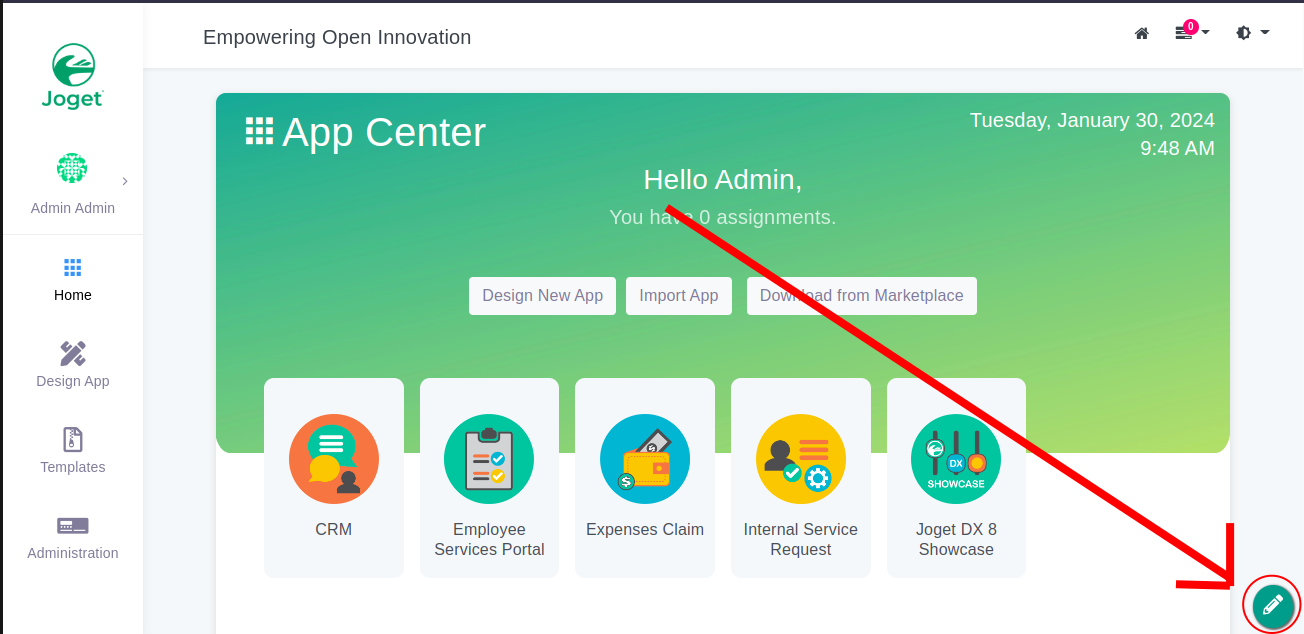The height and width of the screenshot is (634, 1304).
Task: Click Design New App button
Action: [542, 296]
